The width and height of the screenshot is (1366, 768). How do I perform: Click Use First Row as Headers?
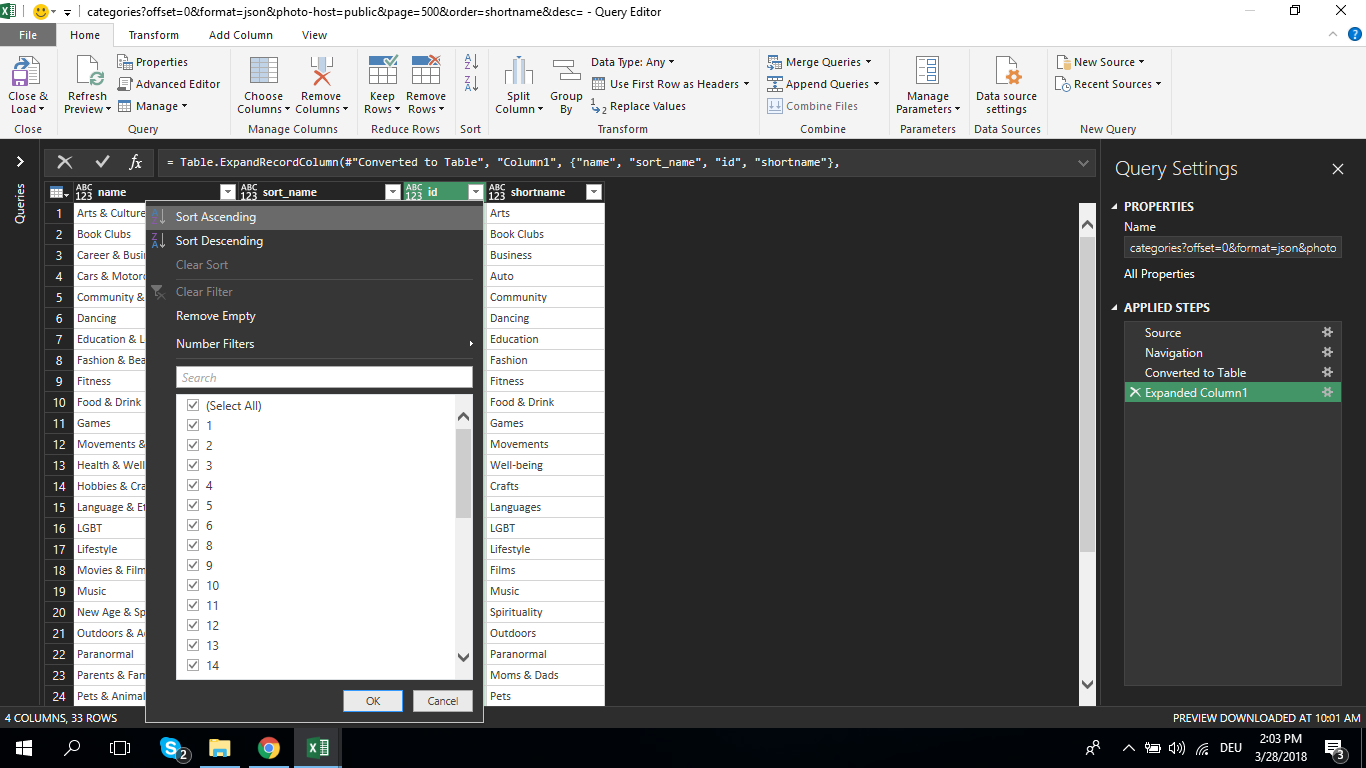(670, 84)
